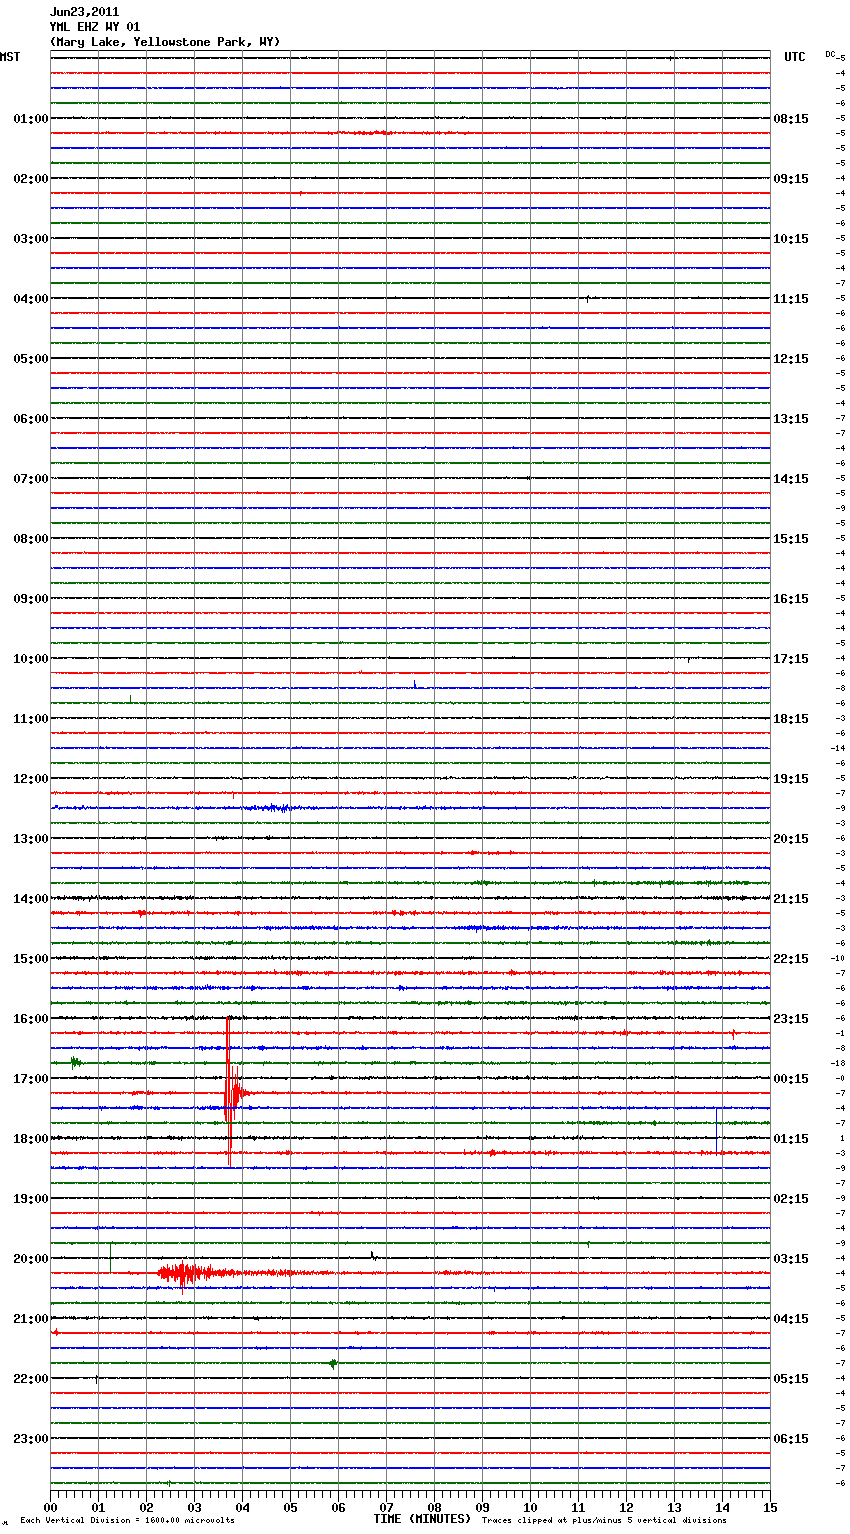Click the tall blue spike near minute 14
Image resolution: width=850 pixels, height=1534 pixels.
(716, 1128)
